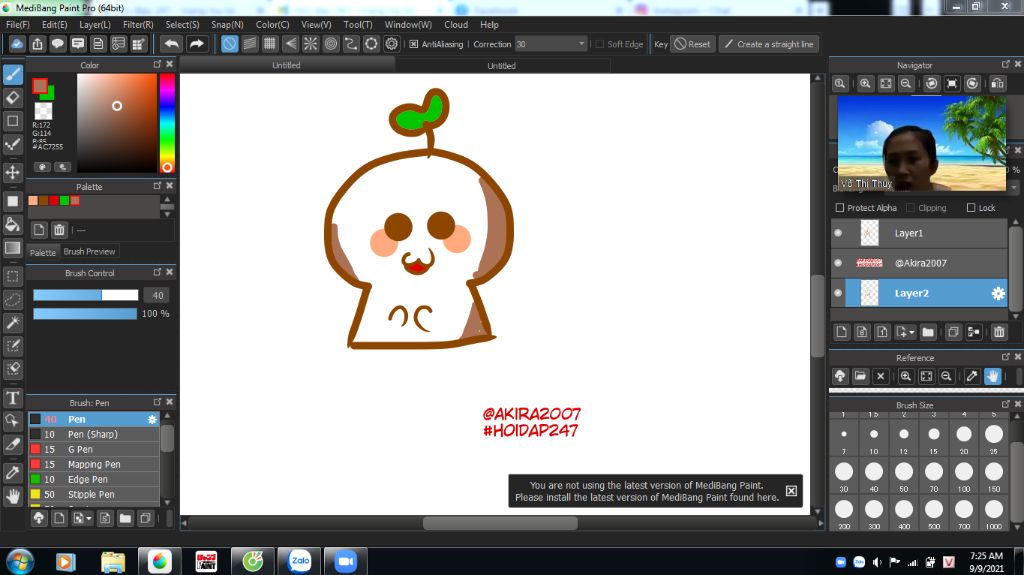Image resolution: width=1024 pixels, height=575 pixels.
Task: Turn off snap with the circle-slash icon
Action: pyautogui.click(x=229, y=44)
